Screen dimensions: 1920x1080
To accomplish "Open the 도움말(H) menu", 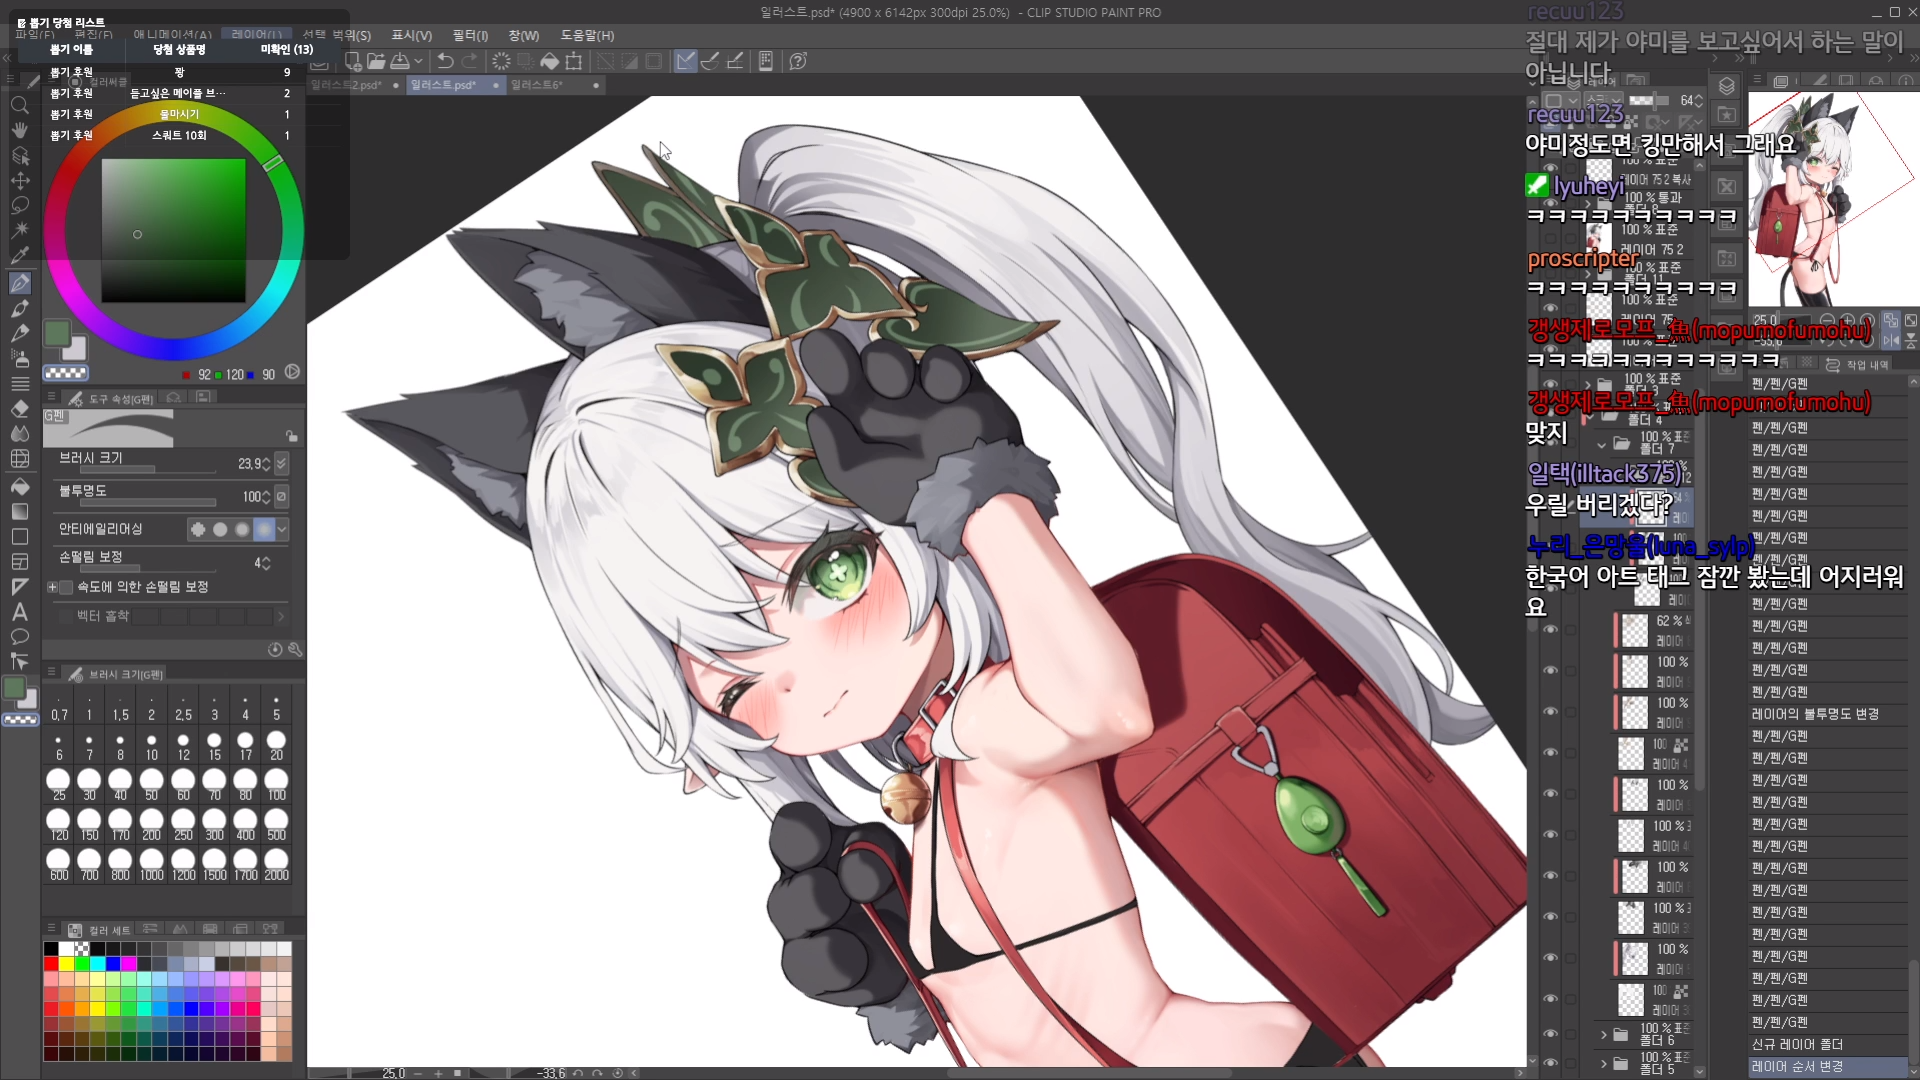I will coord(588,35).
